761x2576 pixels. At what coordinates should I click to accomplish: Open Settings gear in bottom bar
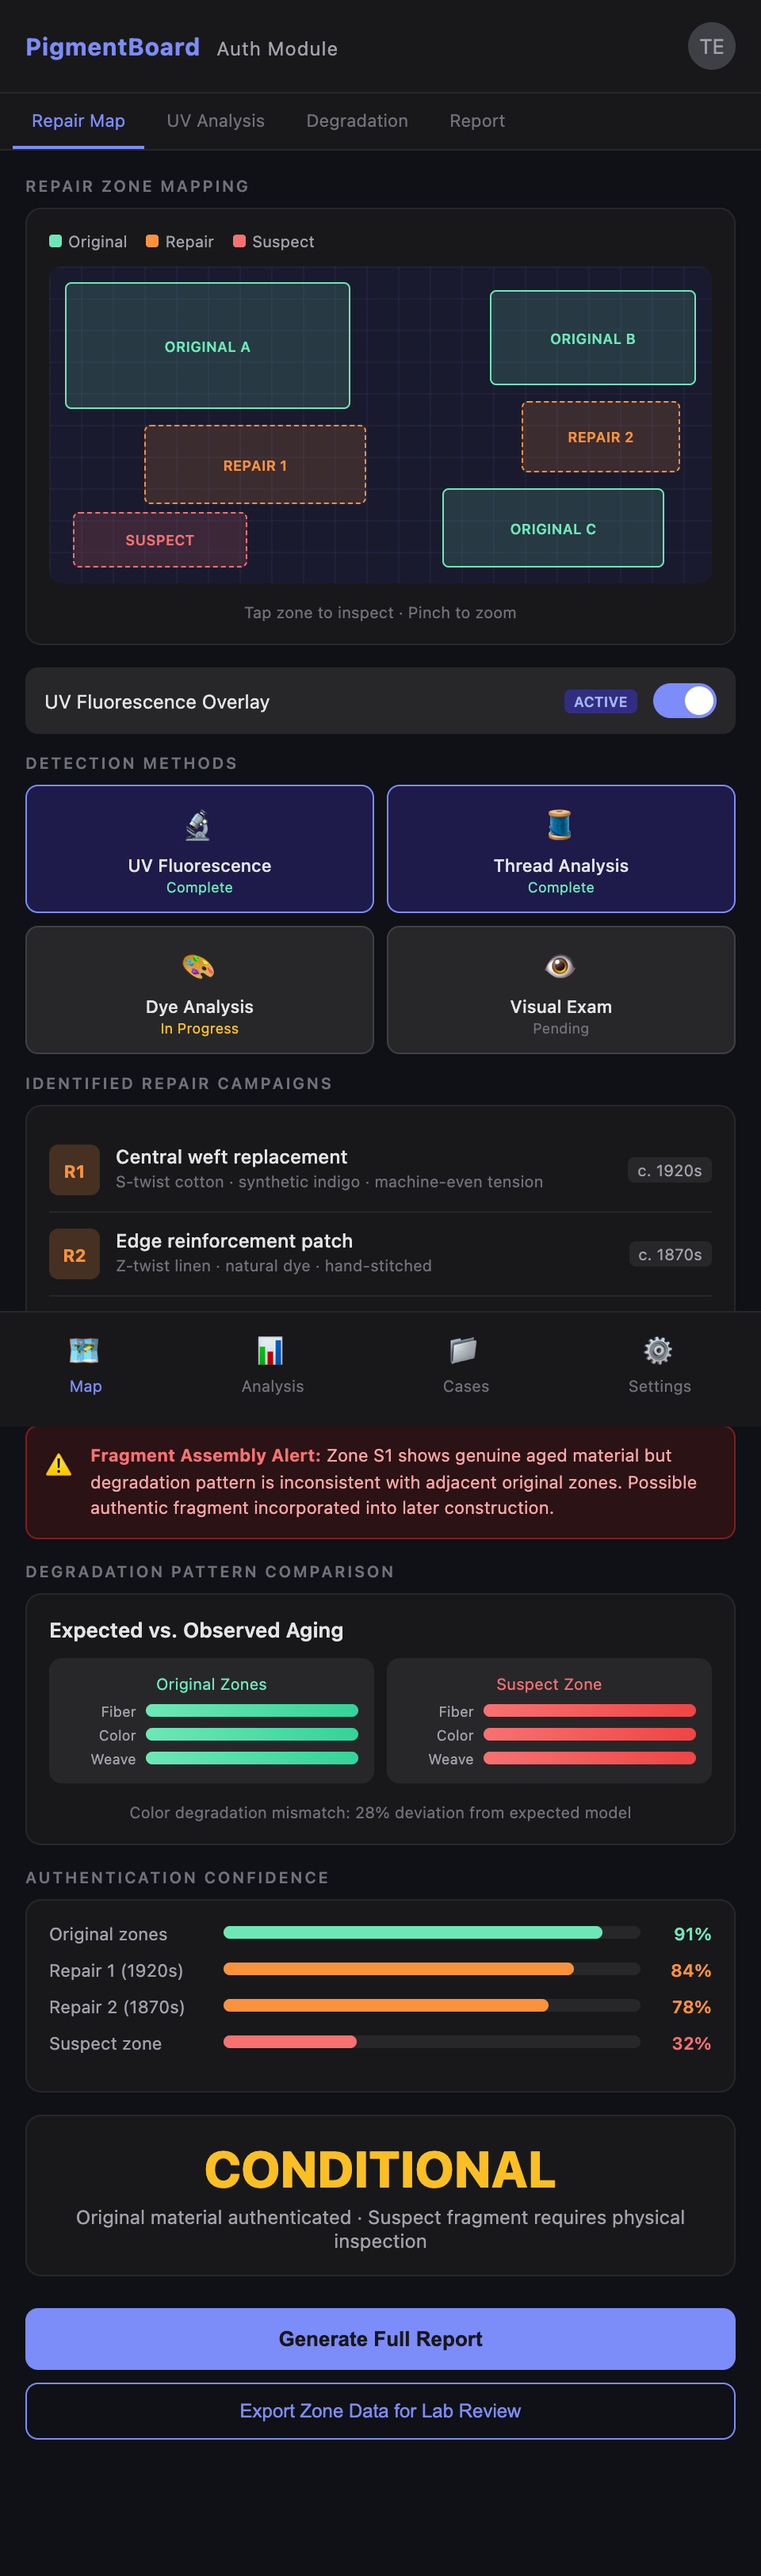pyautogui.click(x=658, y=1349)
